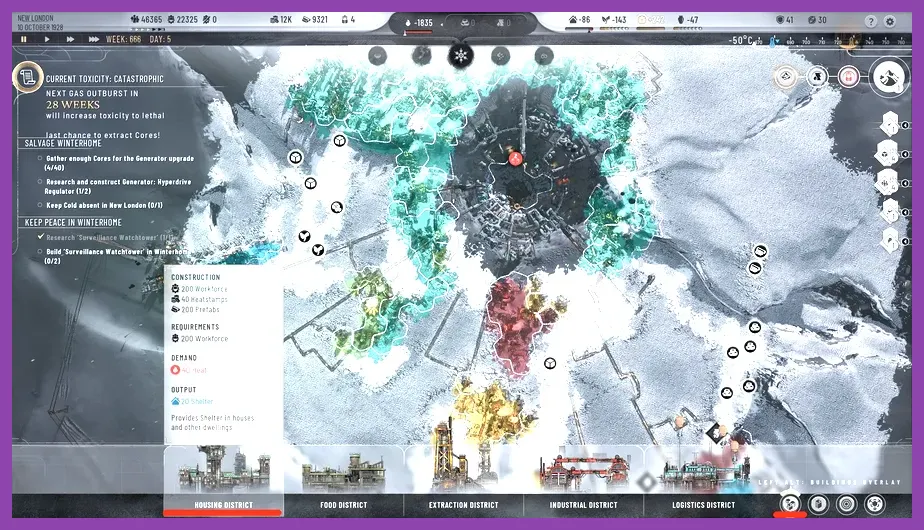This screenshot has width=924, height=530.
Task: Open the large mountain frostland map button
Action: tap(888, 77)
